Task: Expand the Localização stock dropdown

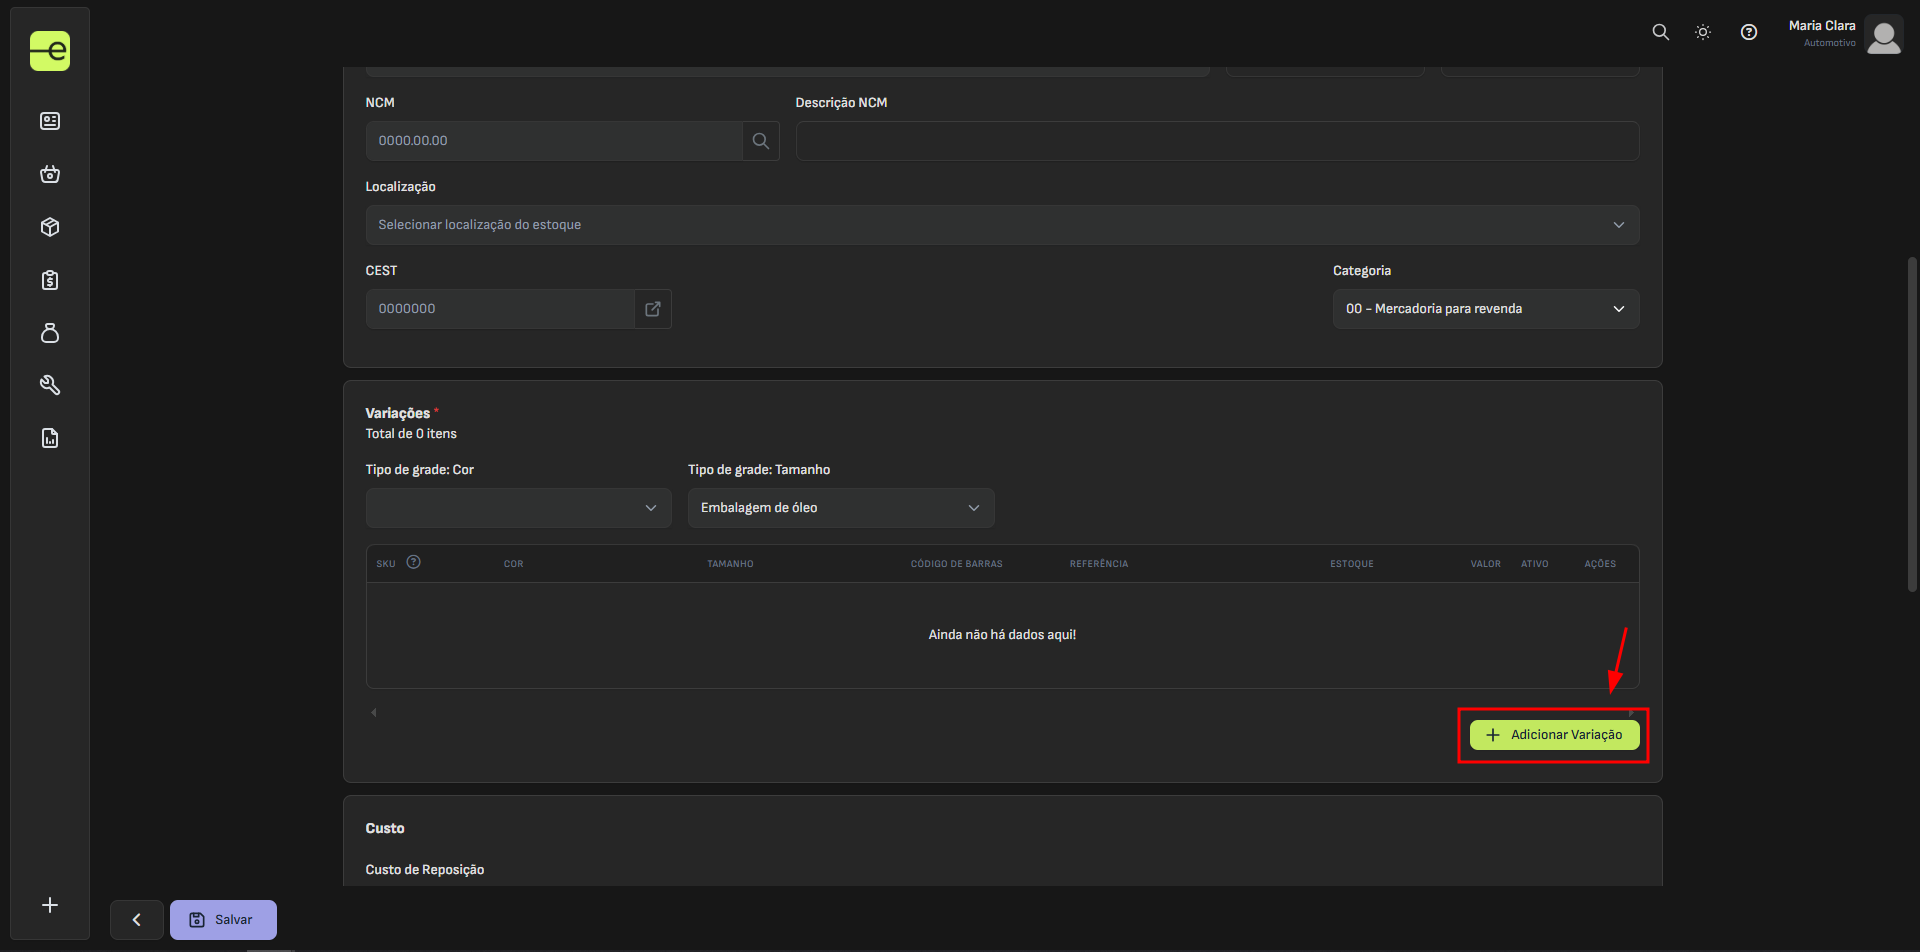Action: 1001,225
